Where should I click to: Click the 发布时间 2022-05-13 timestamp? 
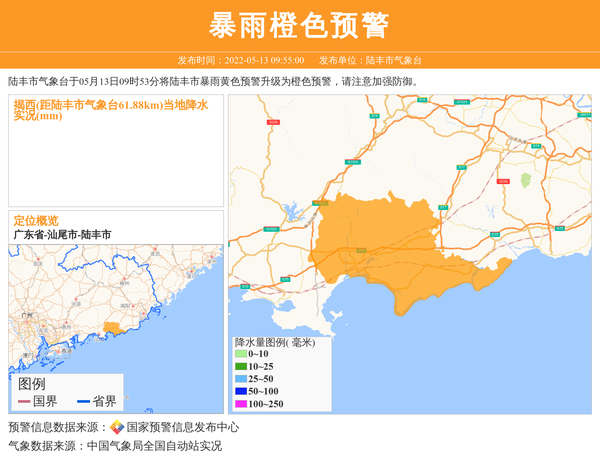[240, 60]
